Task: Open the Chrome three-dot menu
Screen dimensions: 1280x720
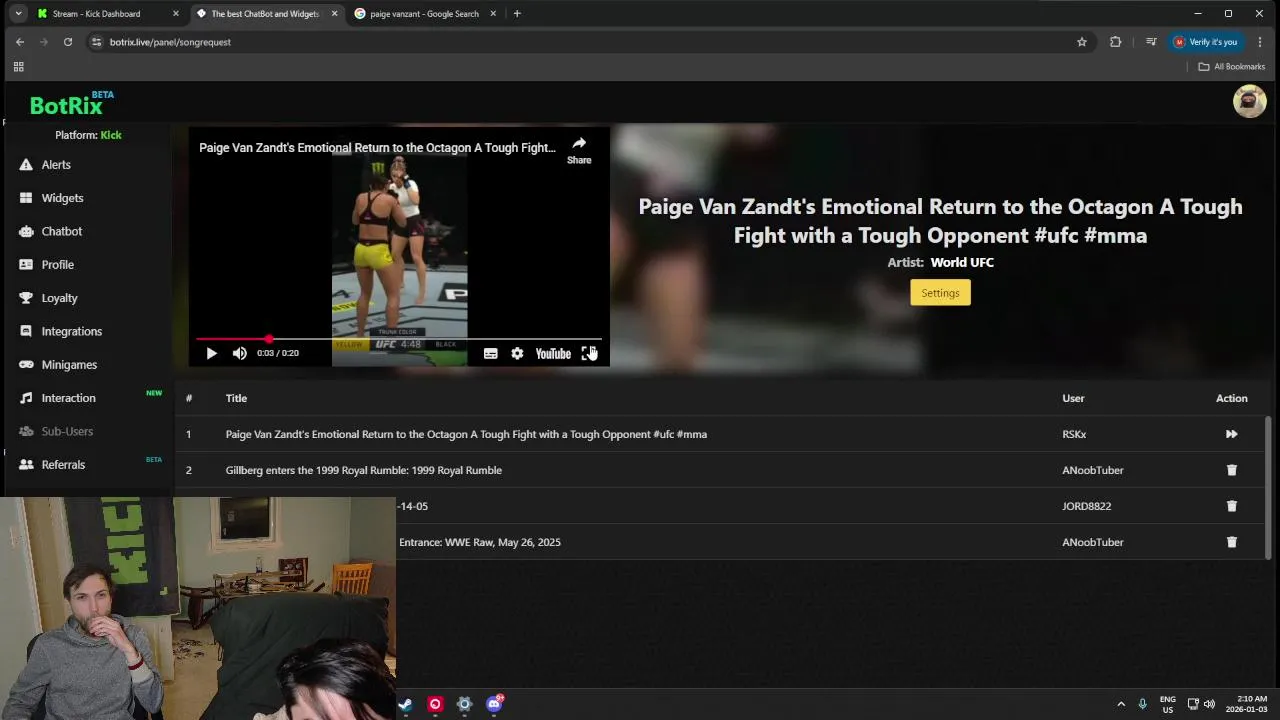Action: 1260,42
